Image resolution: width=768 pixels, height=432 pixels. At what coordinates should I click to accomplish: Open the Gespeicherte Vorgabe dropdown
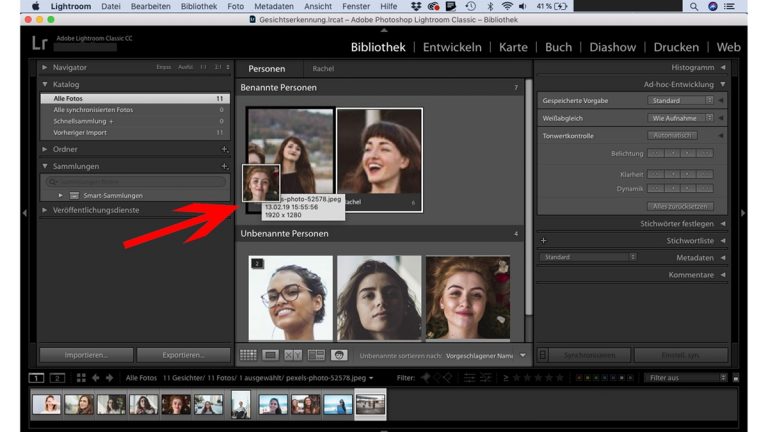point(680,101)
